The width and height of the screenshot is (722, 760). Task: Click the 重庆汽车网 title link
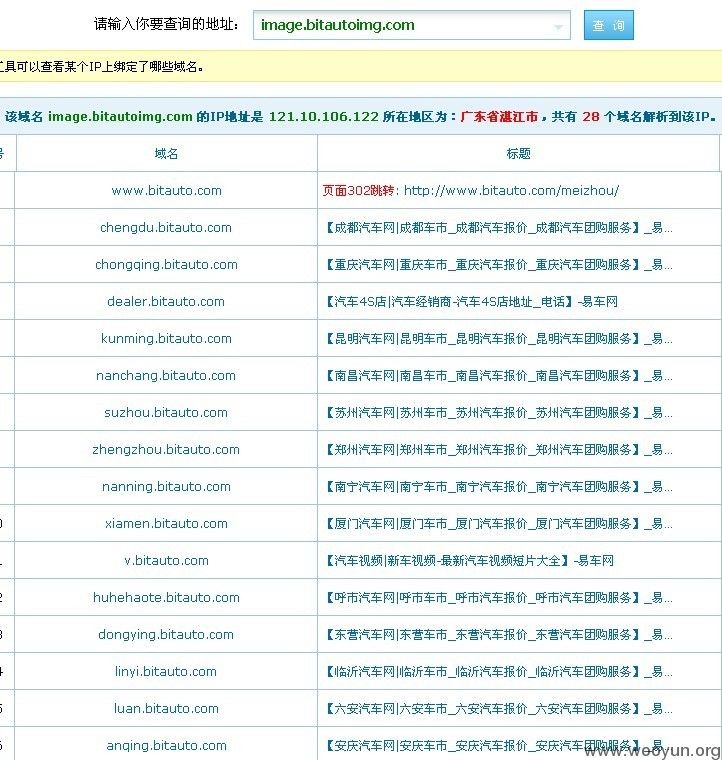pos(499,265)
